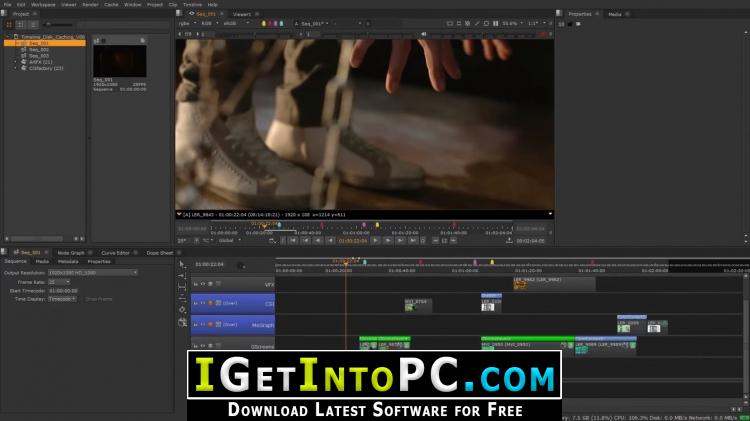Open the Timeline menu

[192, 4]
